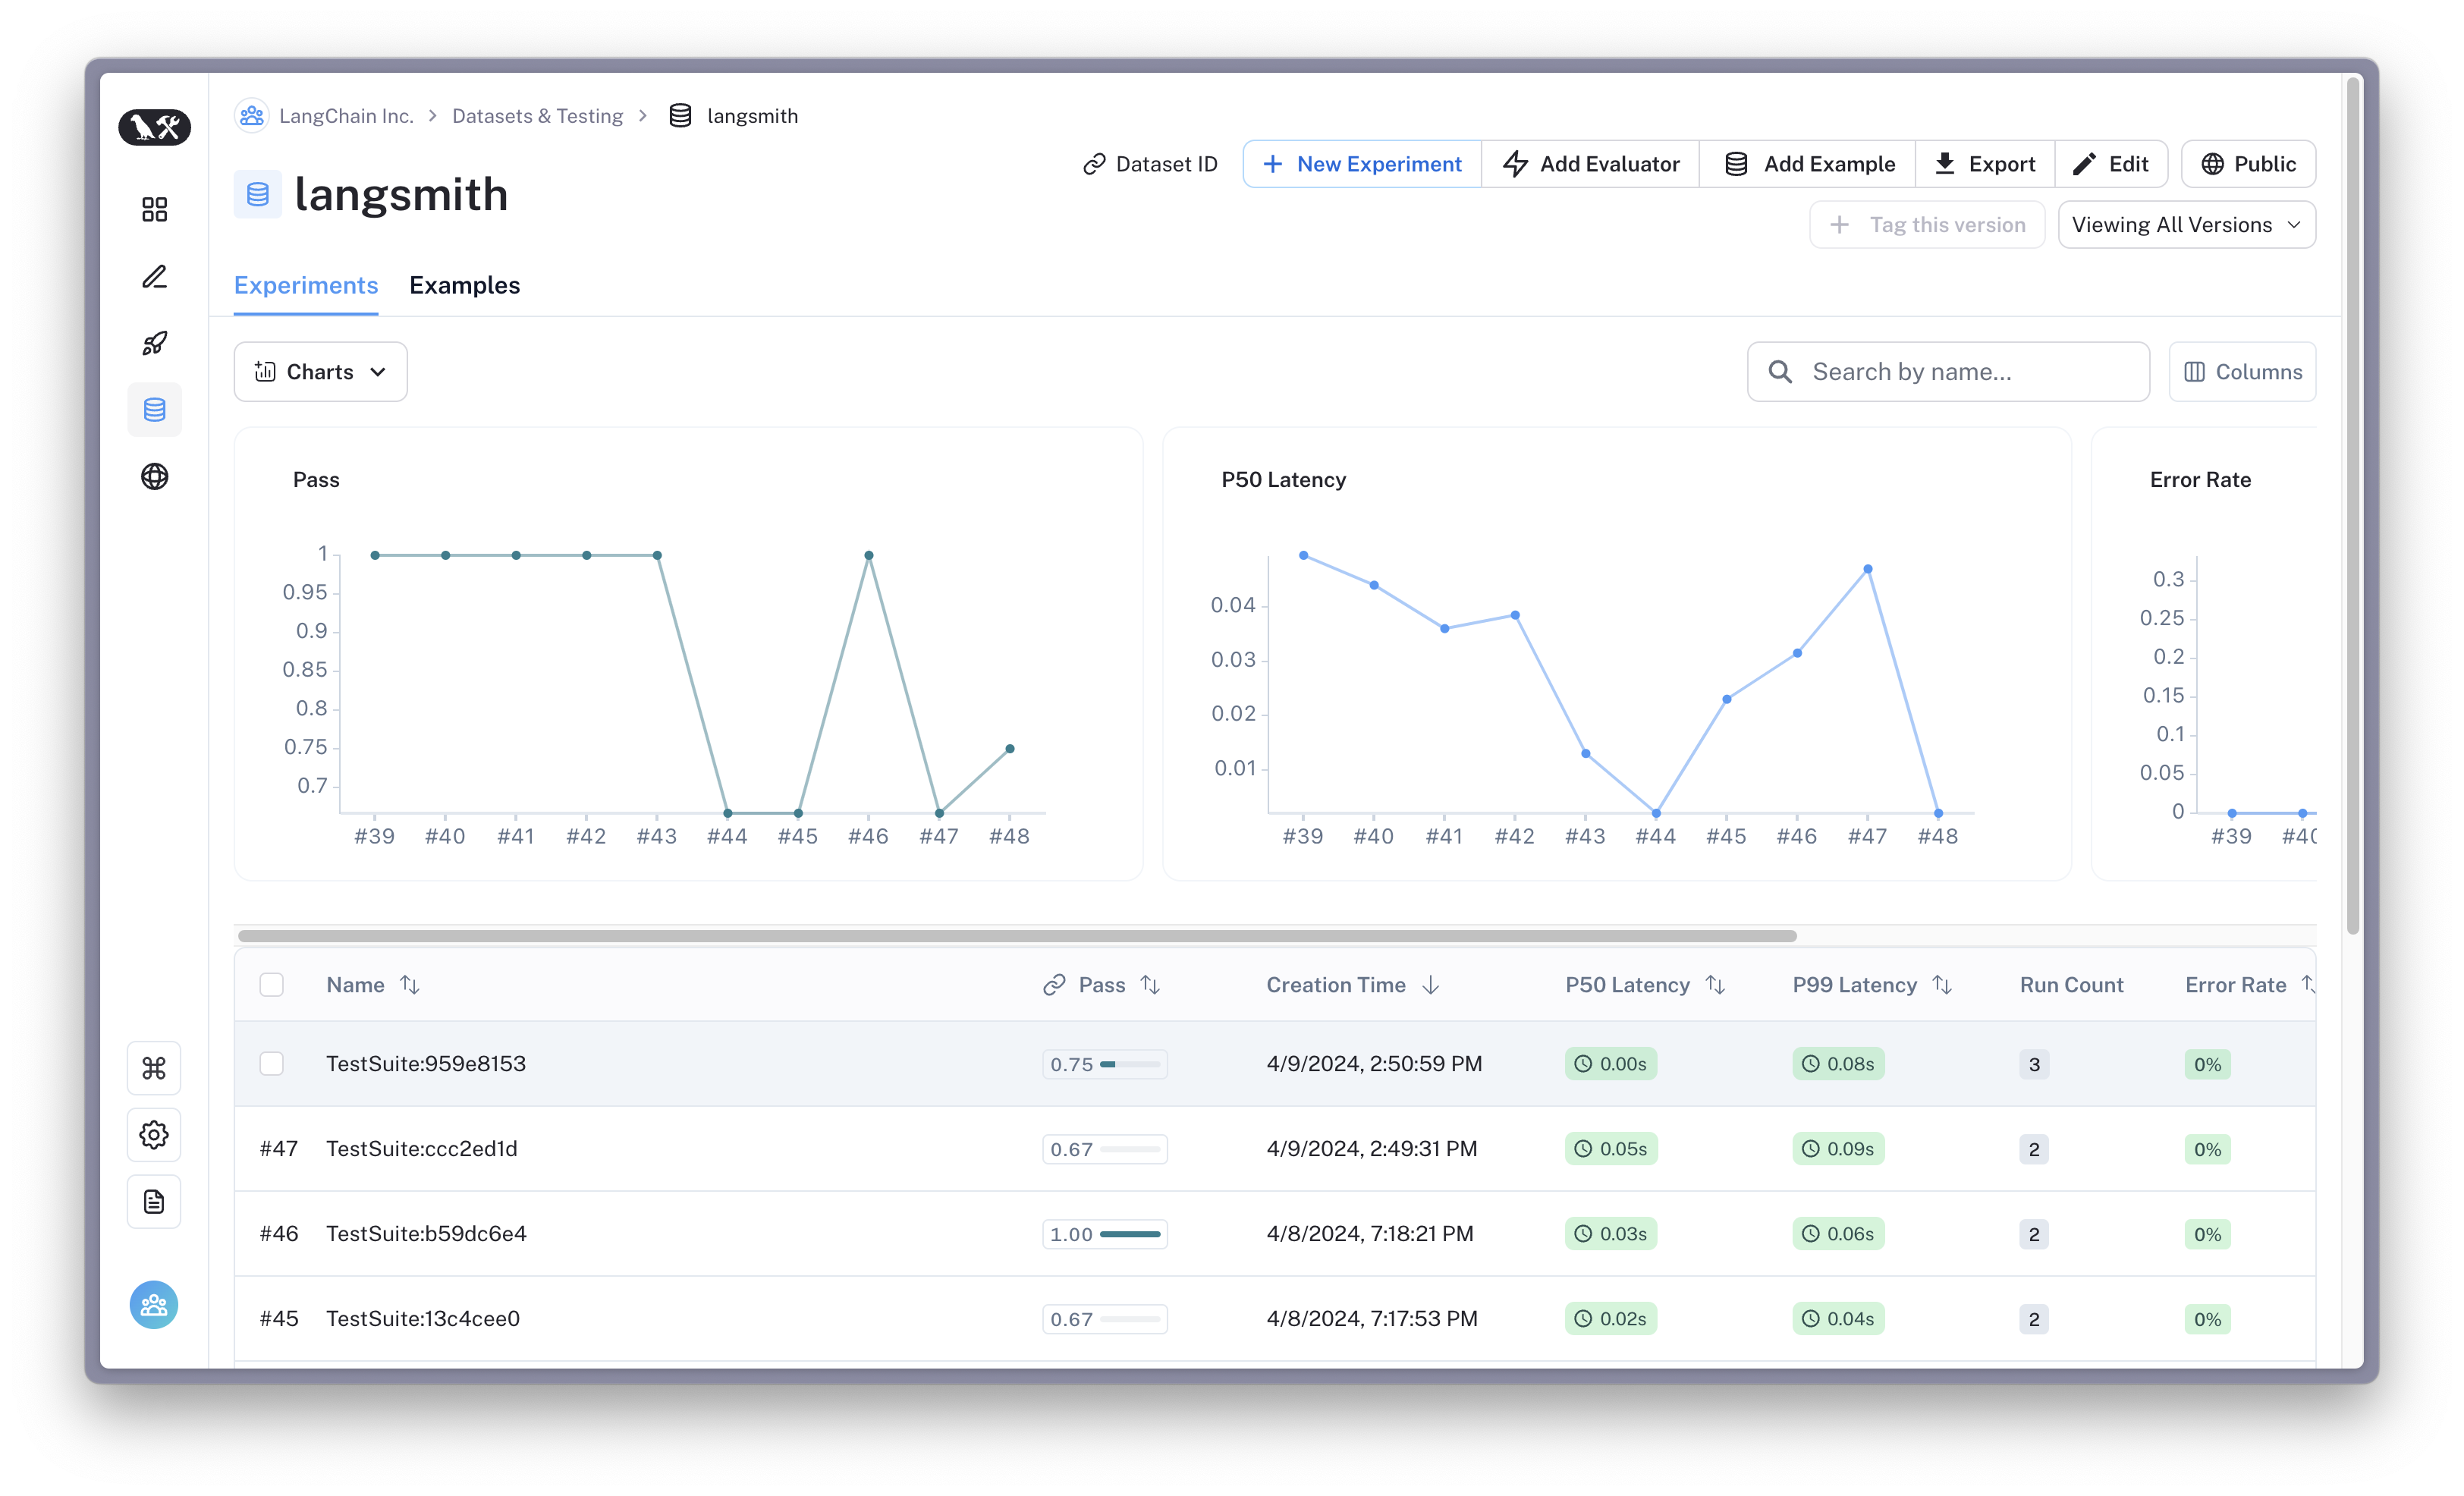Toggle the select-all checkbox in the table header
The height and width of the screenshot is (1496, 2464).
tap(271, 985)
